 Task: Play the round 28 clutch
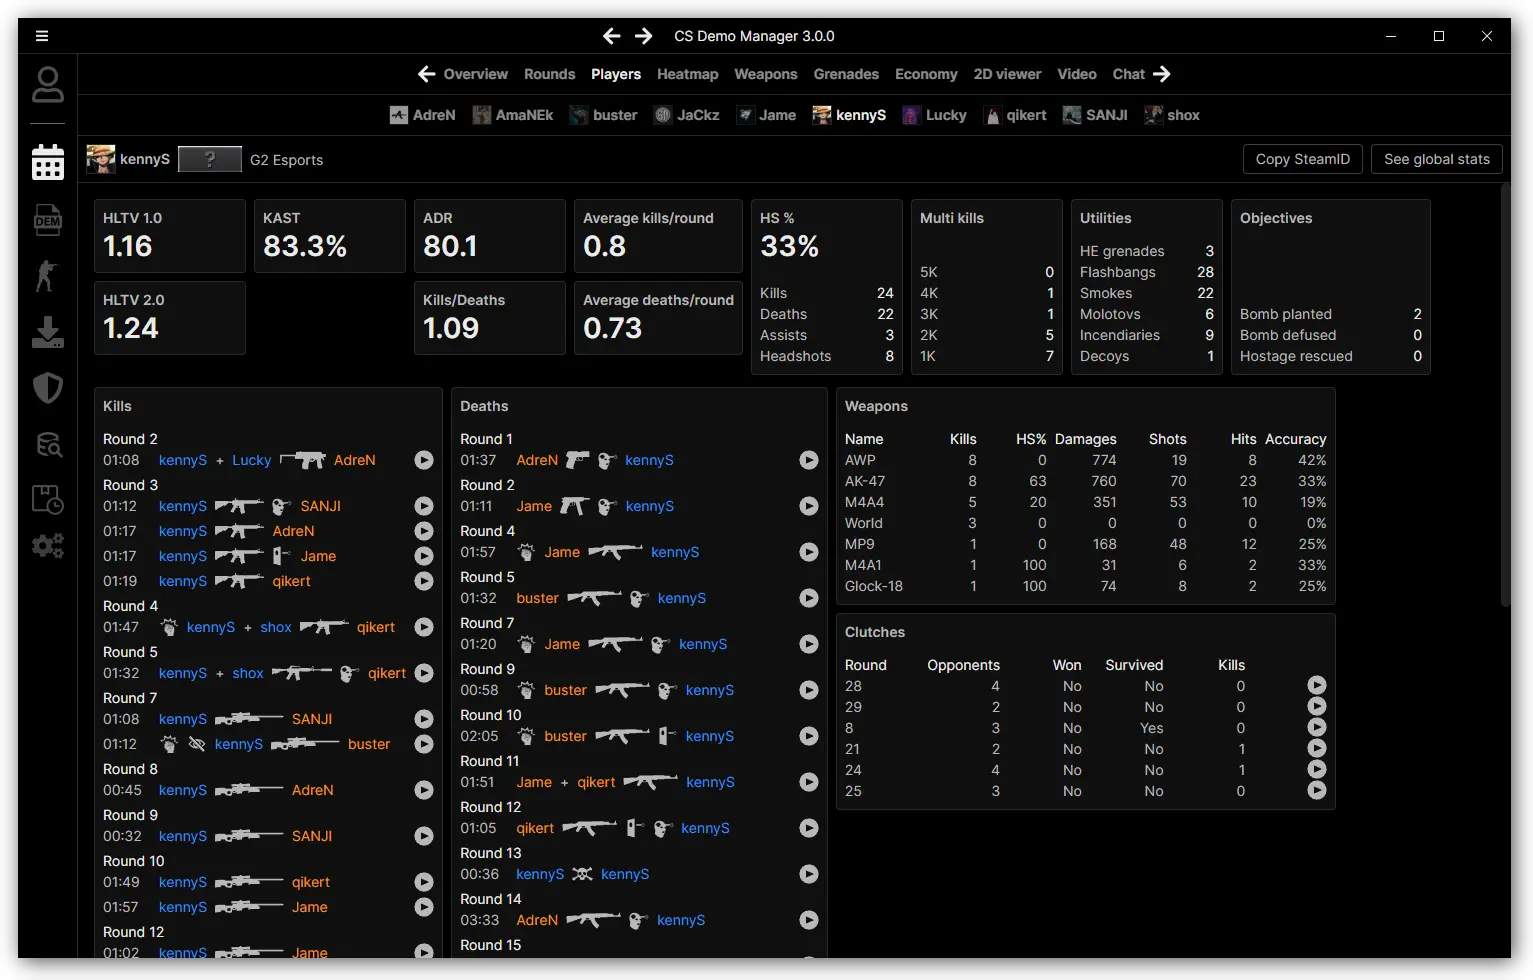point(1317,686)
